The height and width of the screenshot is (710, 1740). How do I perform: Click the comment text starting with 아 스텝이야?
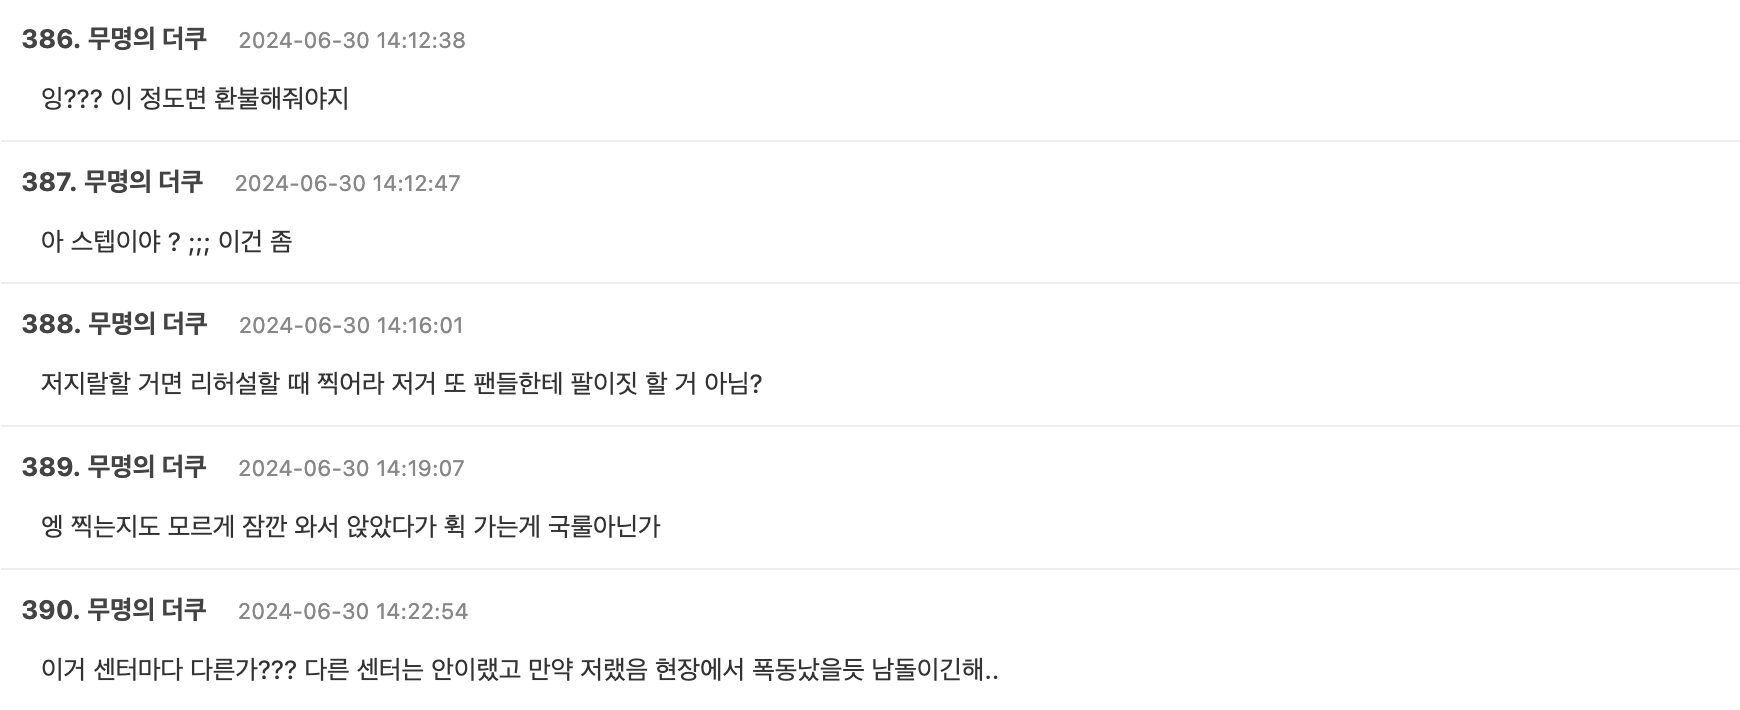(x=166, y=242)
